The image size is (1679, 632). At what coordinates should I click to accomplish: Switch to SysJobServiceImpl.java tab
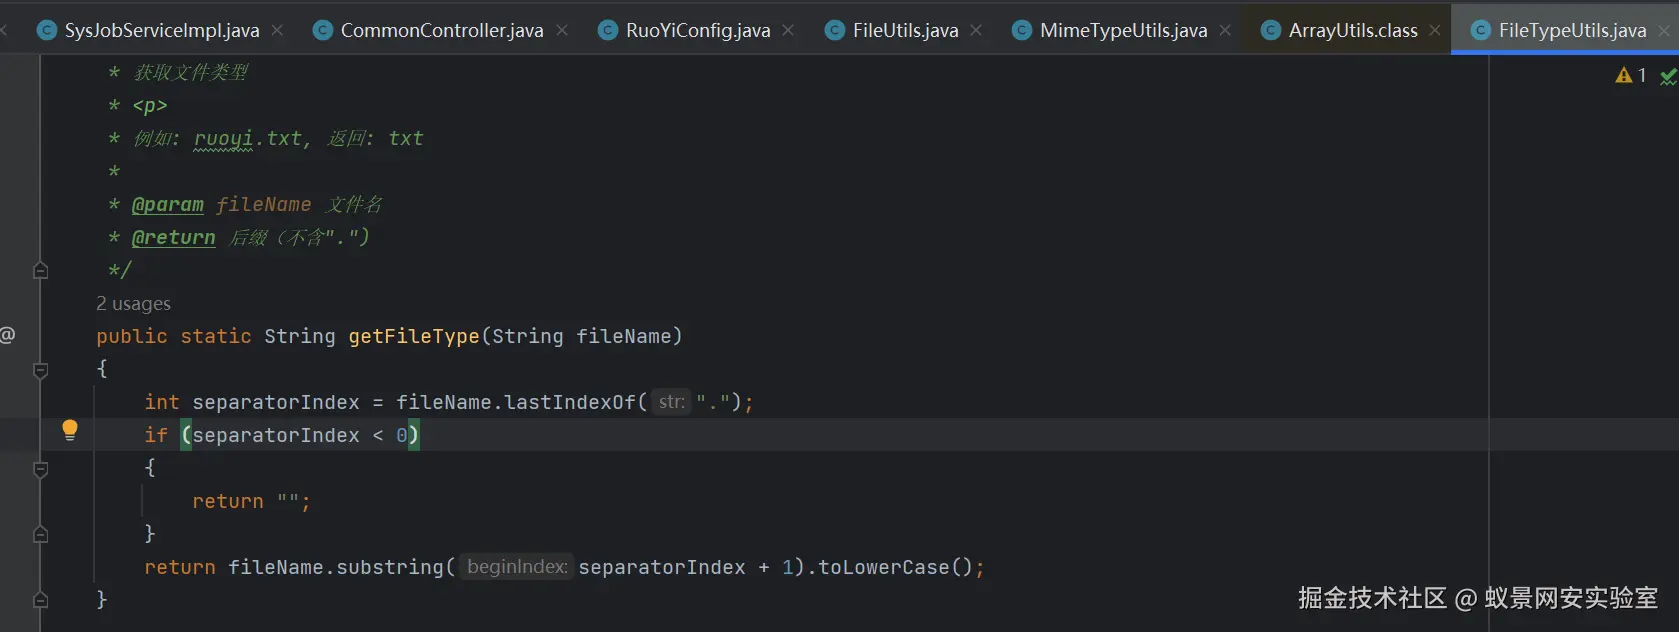point(162,30)
